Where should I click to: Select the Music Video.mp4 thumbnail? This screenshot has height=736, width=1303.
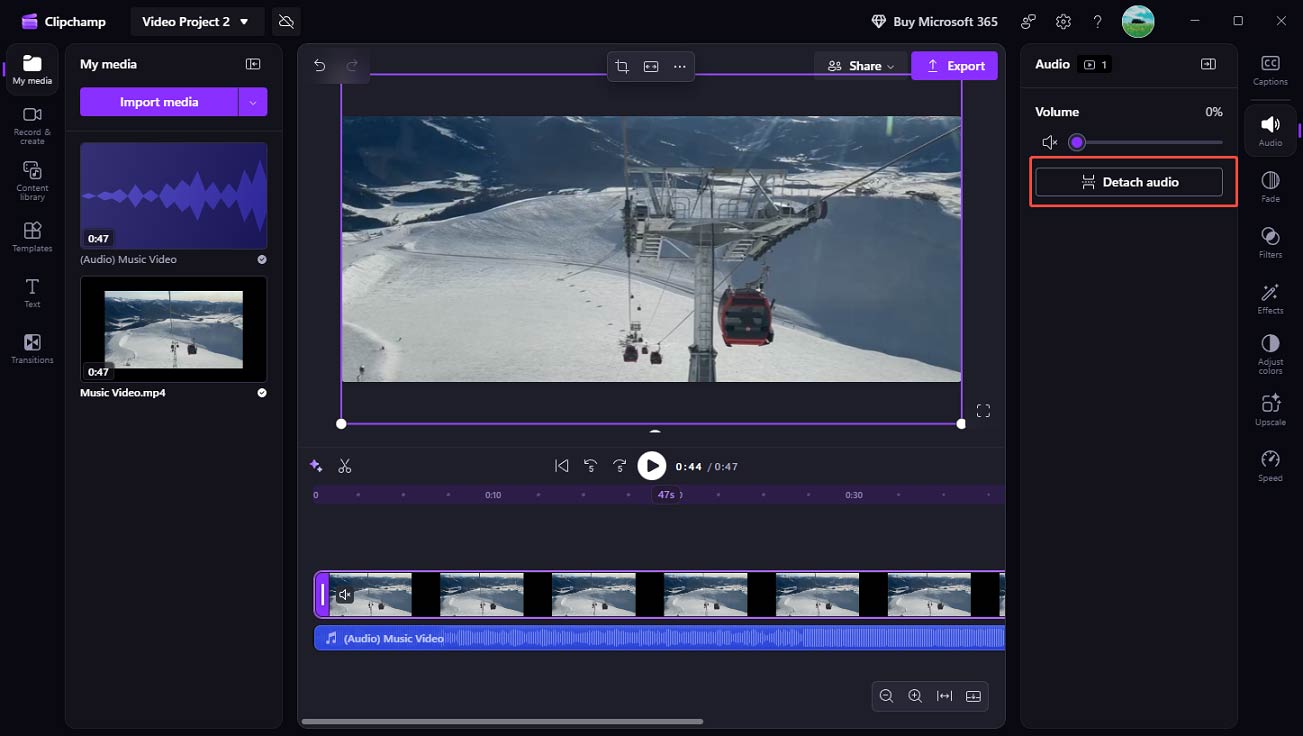point(173,329)
